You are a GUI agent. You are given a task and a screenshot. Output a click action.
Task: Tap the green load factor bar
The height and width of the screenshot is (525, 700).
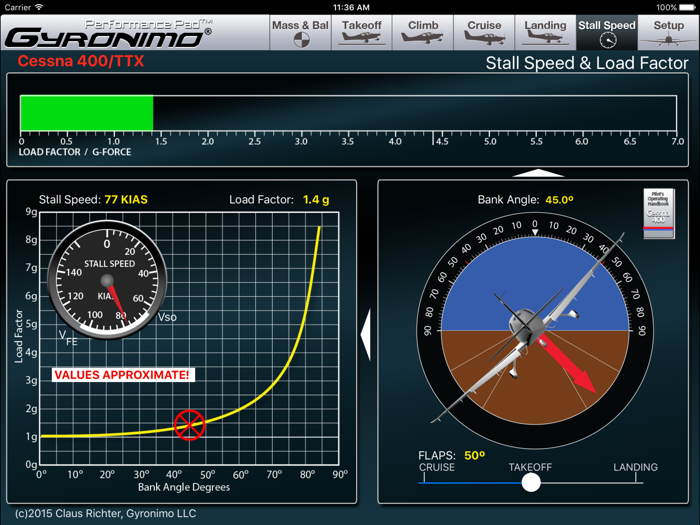[87, 113]
